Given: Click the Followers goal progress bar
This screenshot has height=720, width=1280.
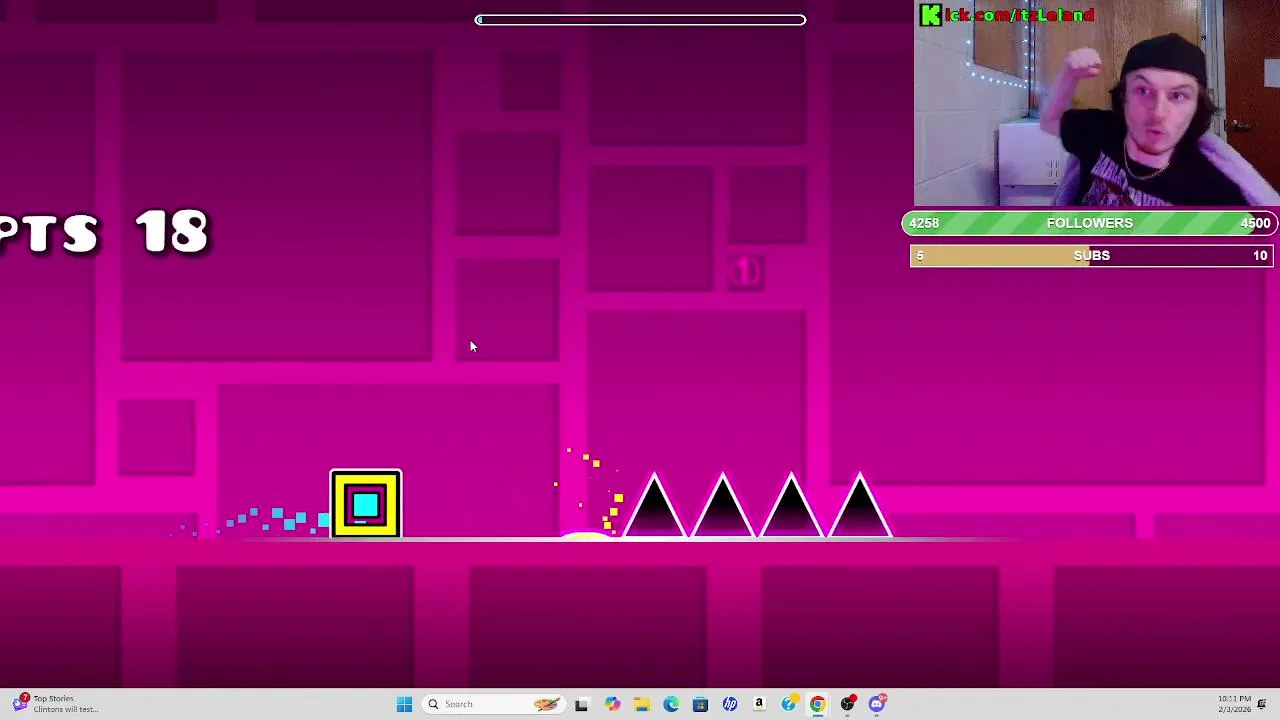Looking at the screenshot, I should coord(1089,223).
